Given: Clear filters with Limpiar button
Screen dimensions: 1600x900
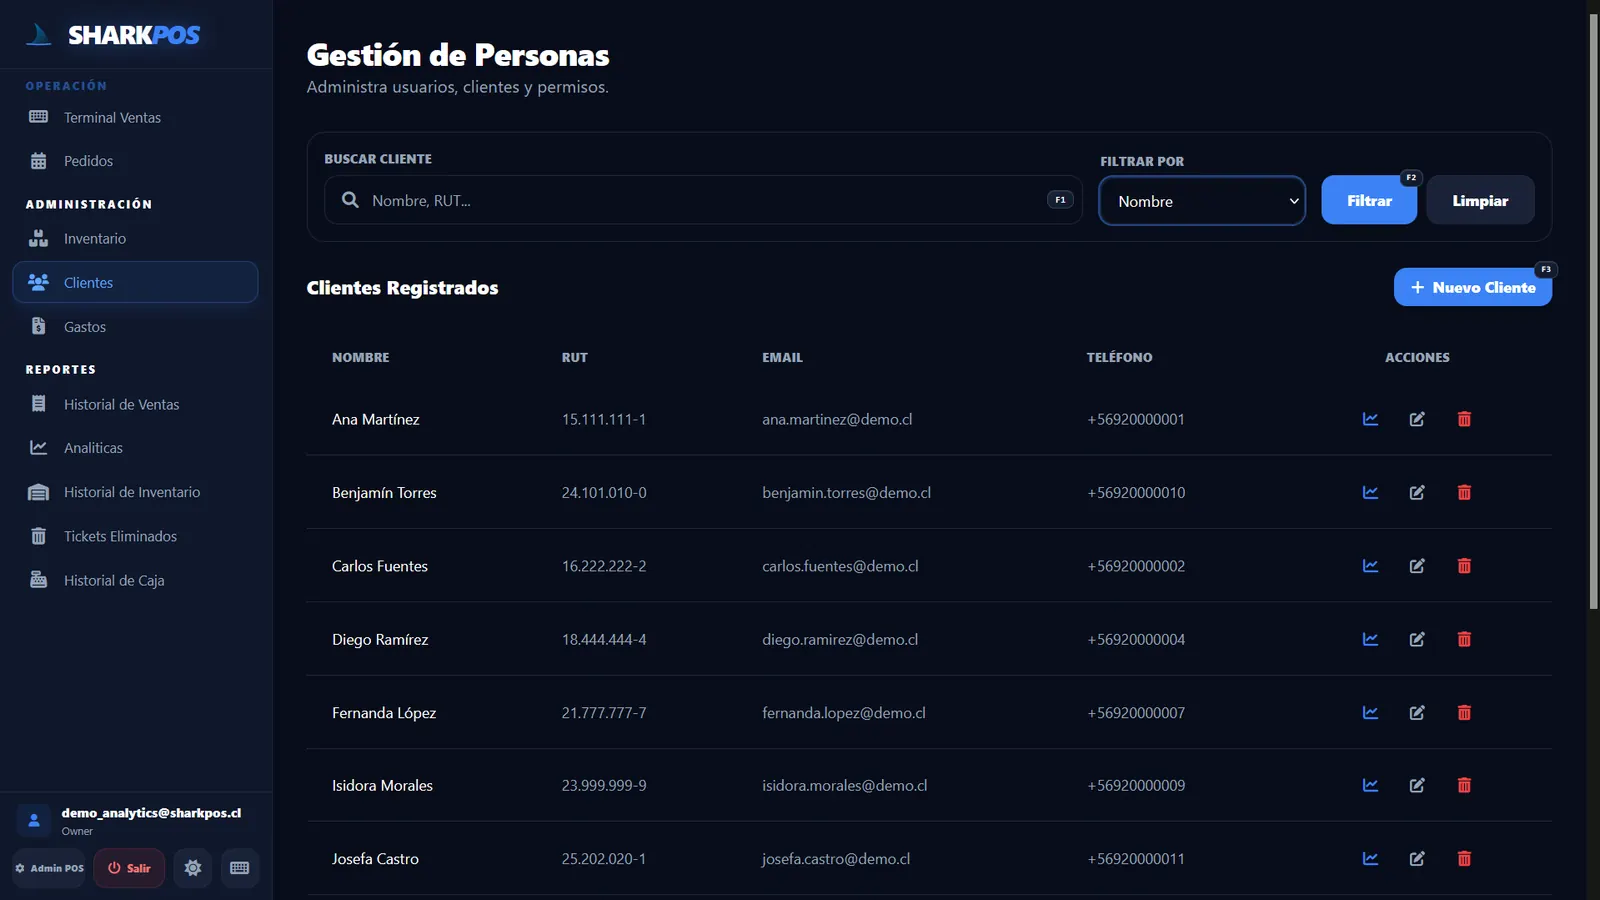Looking at the screenshot, I should 1480,200.
